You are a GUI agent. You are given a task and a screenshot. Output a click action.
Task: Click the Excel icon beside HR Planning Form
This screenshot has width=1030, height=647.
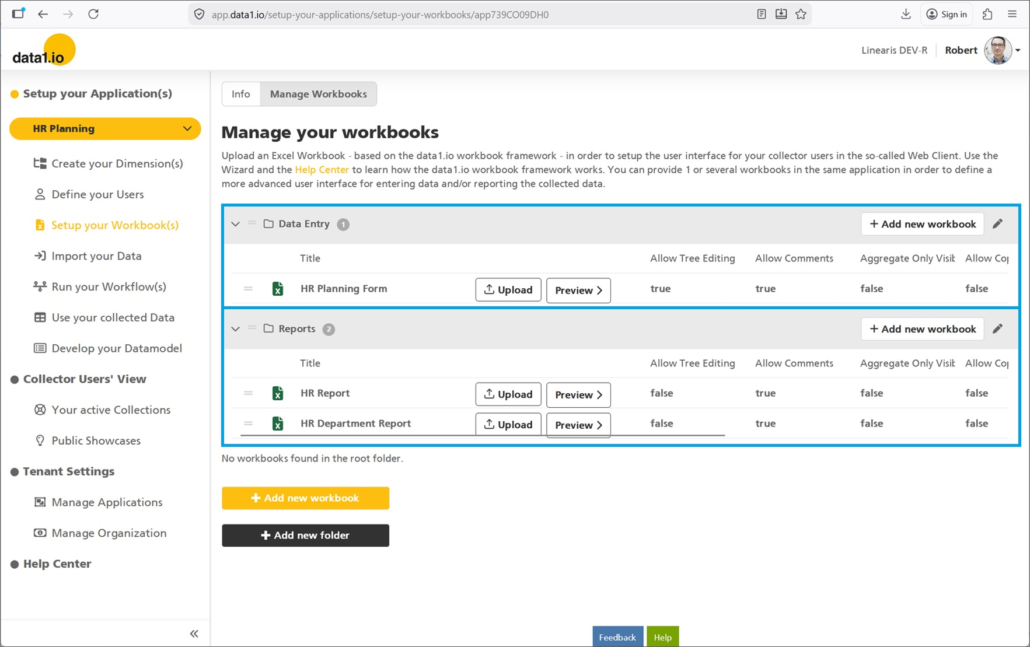coord(278,289)
